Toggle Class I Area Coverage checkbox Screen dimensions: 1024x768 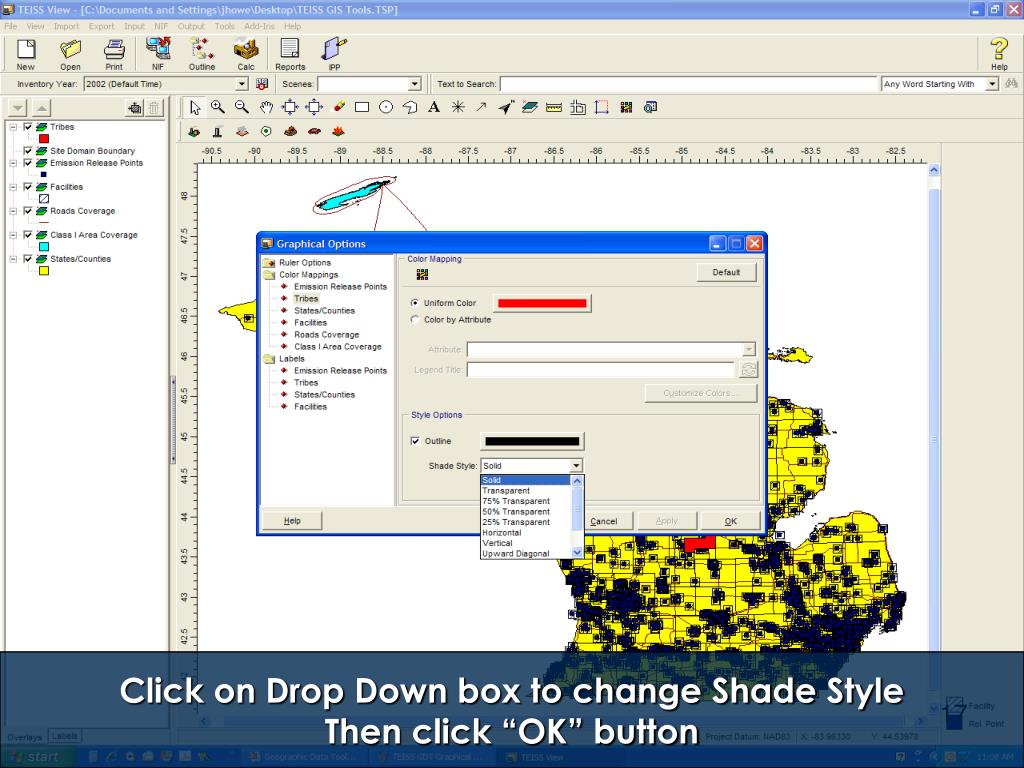tap(28, 234)
